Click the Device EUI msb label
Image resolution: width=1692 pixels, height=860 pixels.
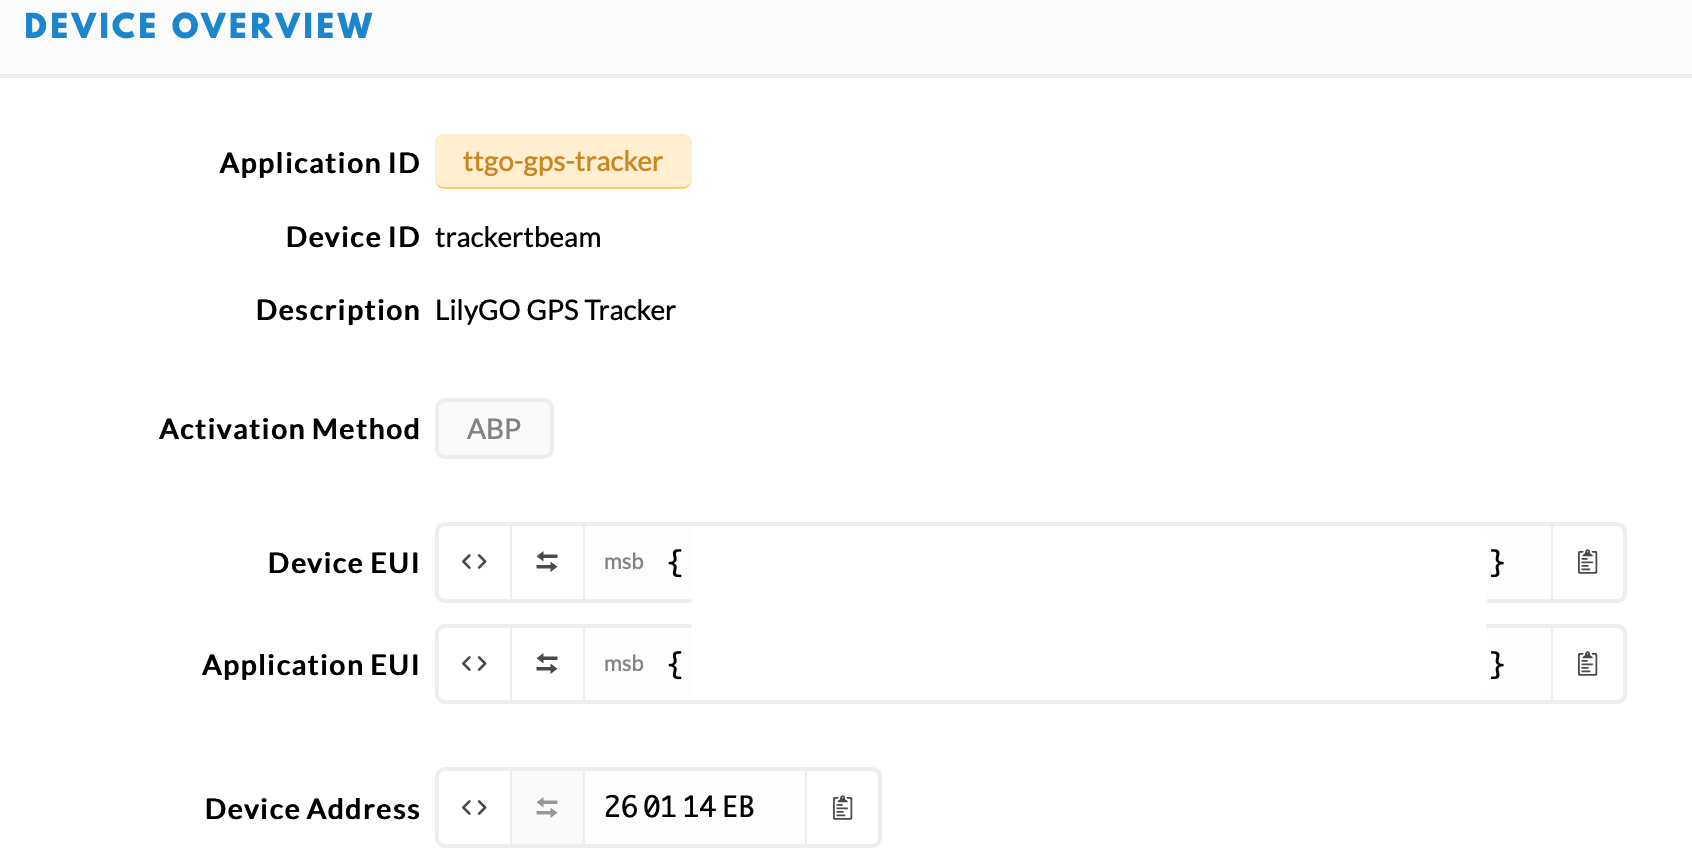pos(623,562)
